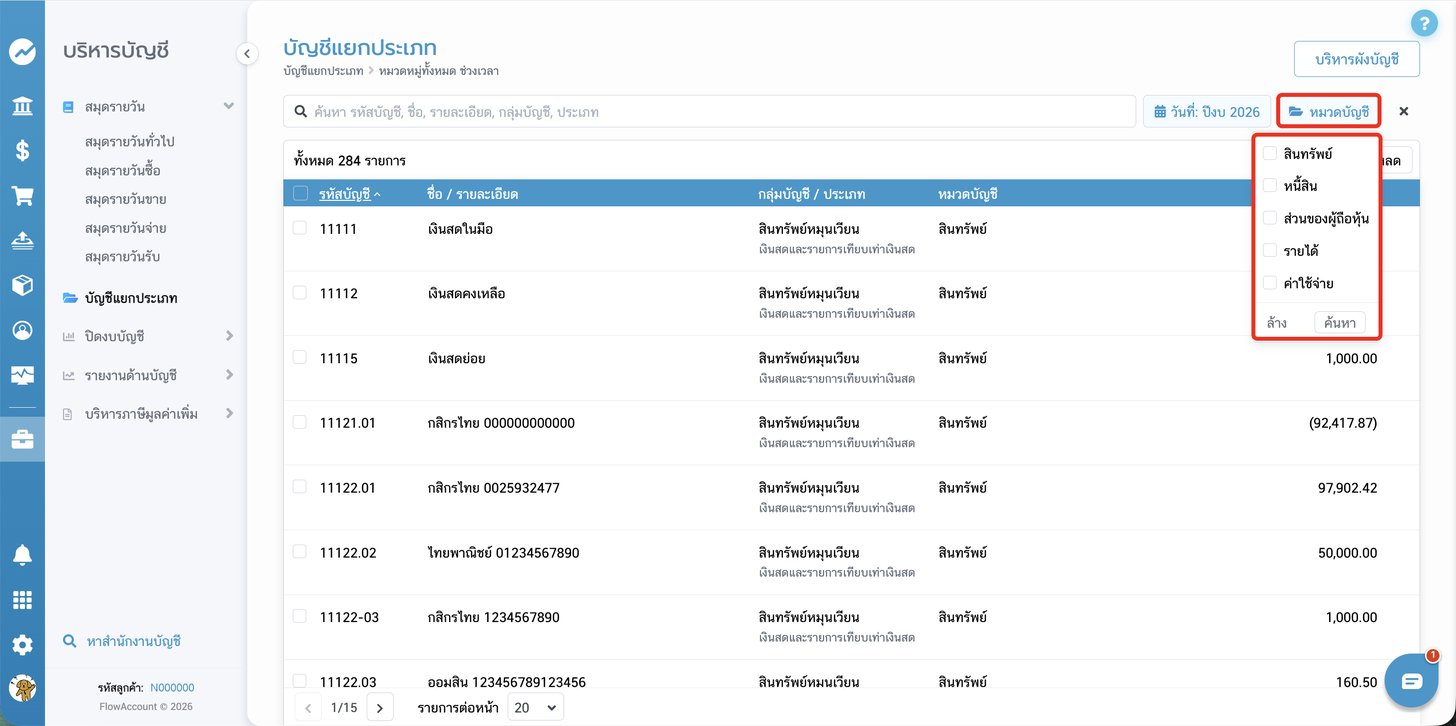Clear filters with the X icon
The width and height of the screenshot is (1456, 726).
point(1404,111)
